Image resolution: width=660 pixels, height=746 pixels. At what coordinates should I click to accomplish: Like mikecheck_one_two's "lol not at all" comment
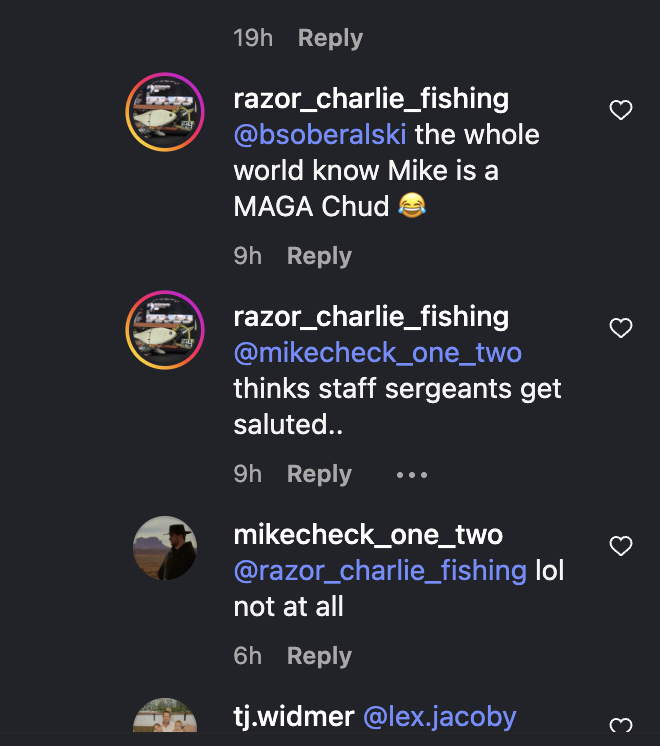coord(621,546)
